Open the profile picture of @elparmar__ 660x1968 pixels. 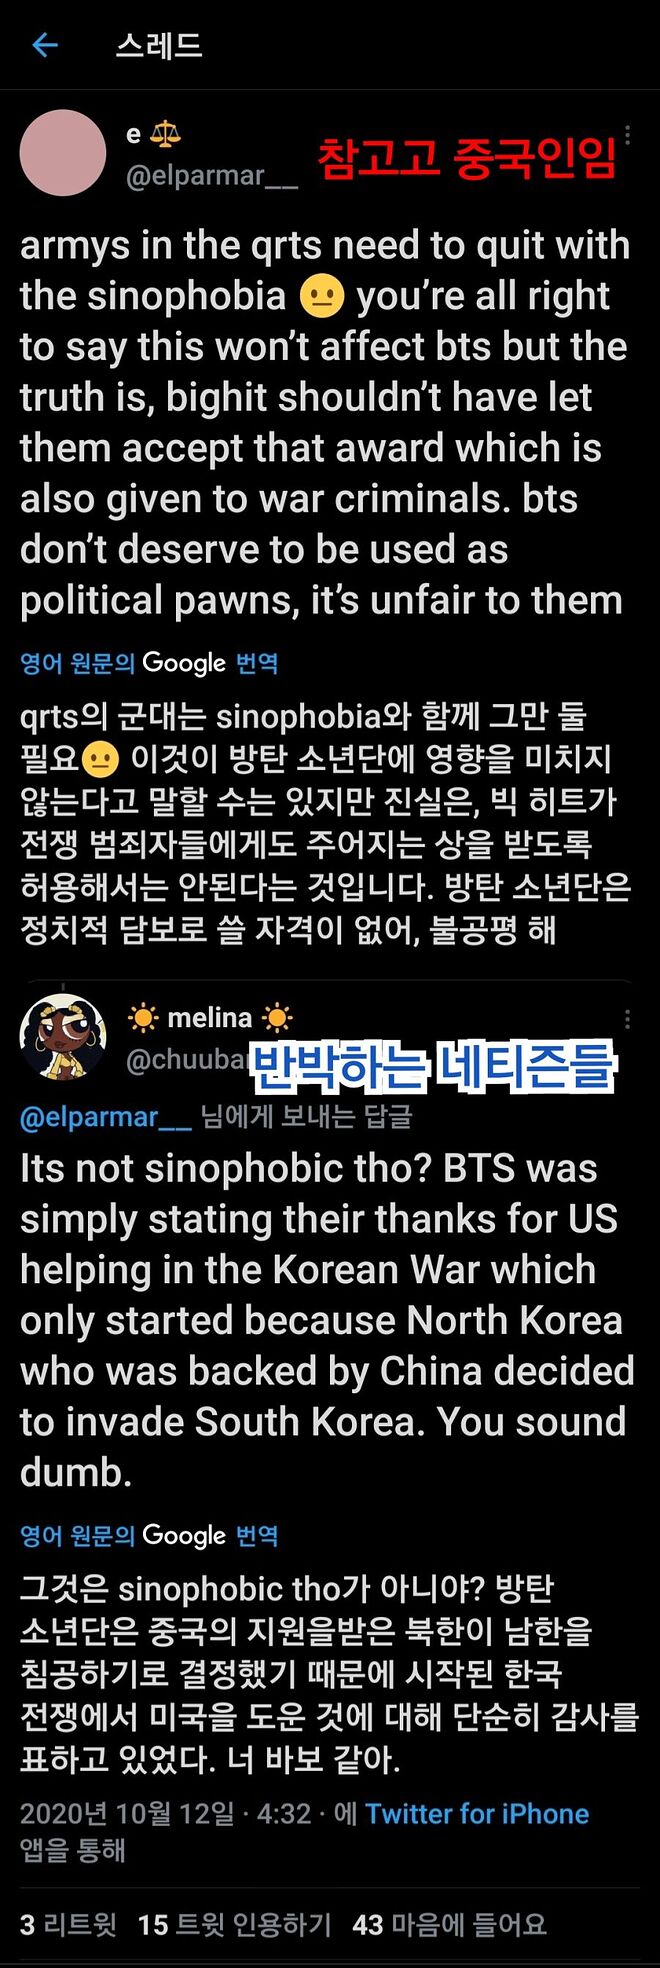63,153
